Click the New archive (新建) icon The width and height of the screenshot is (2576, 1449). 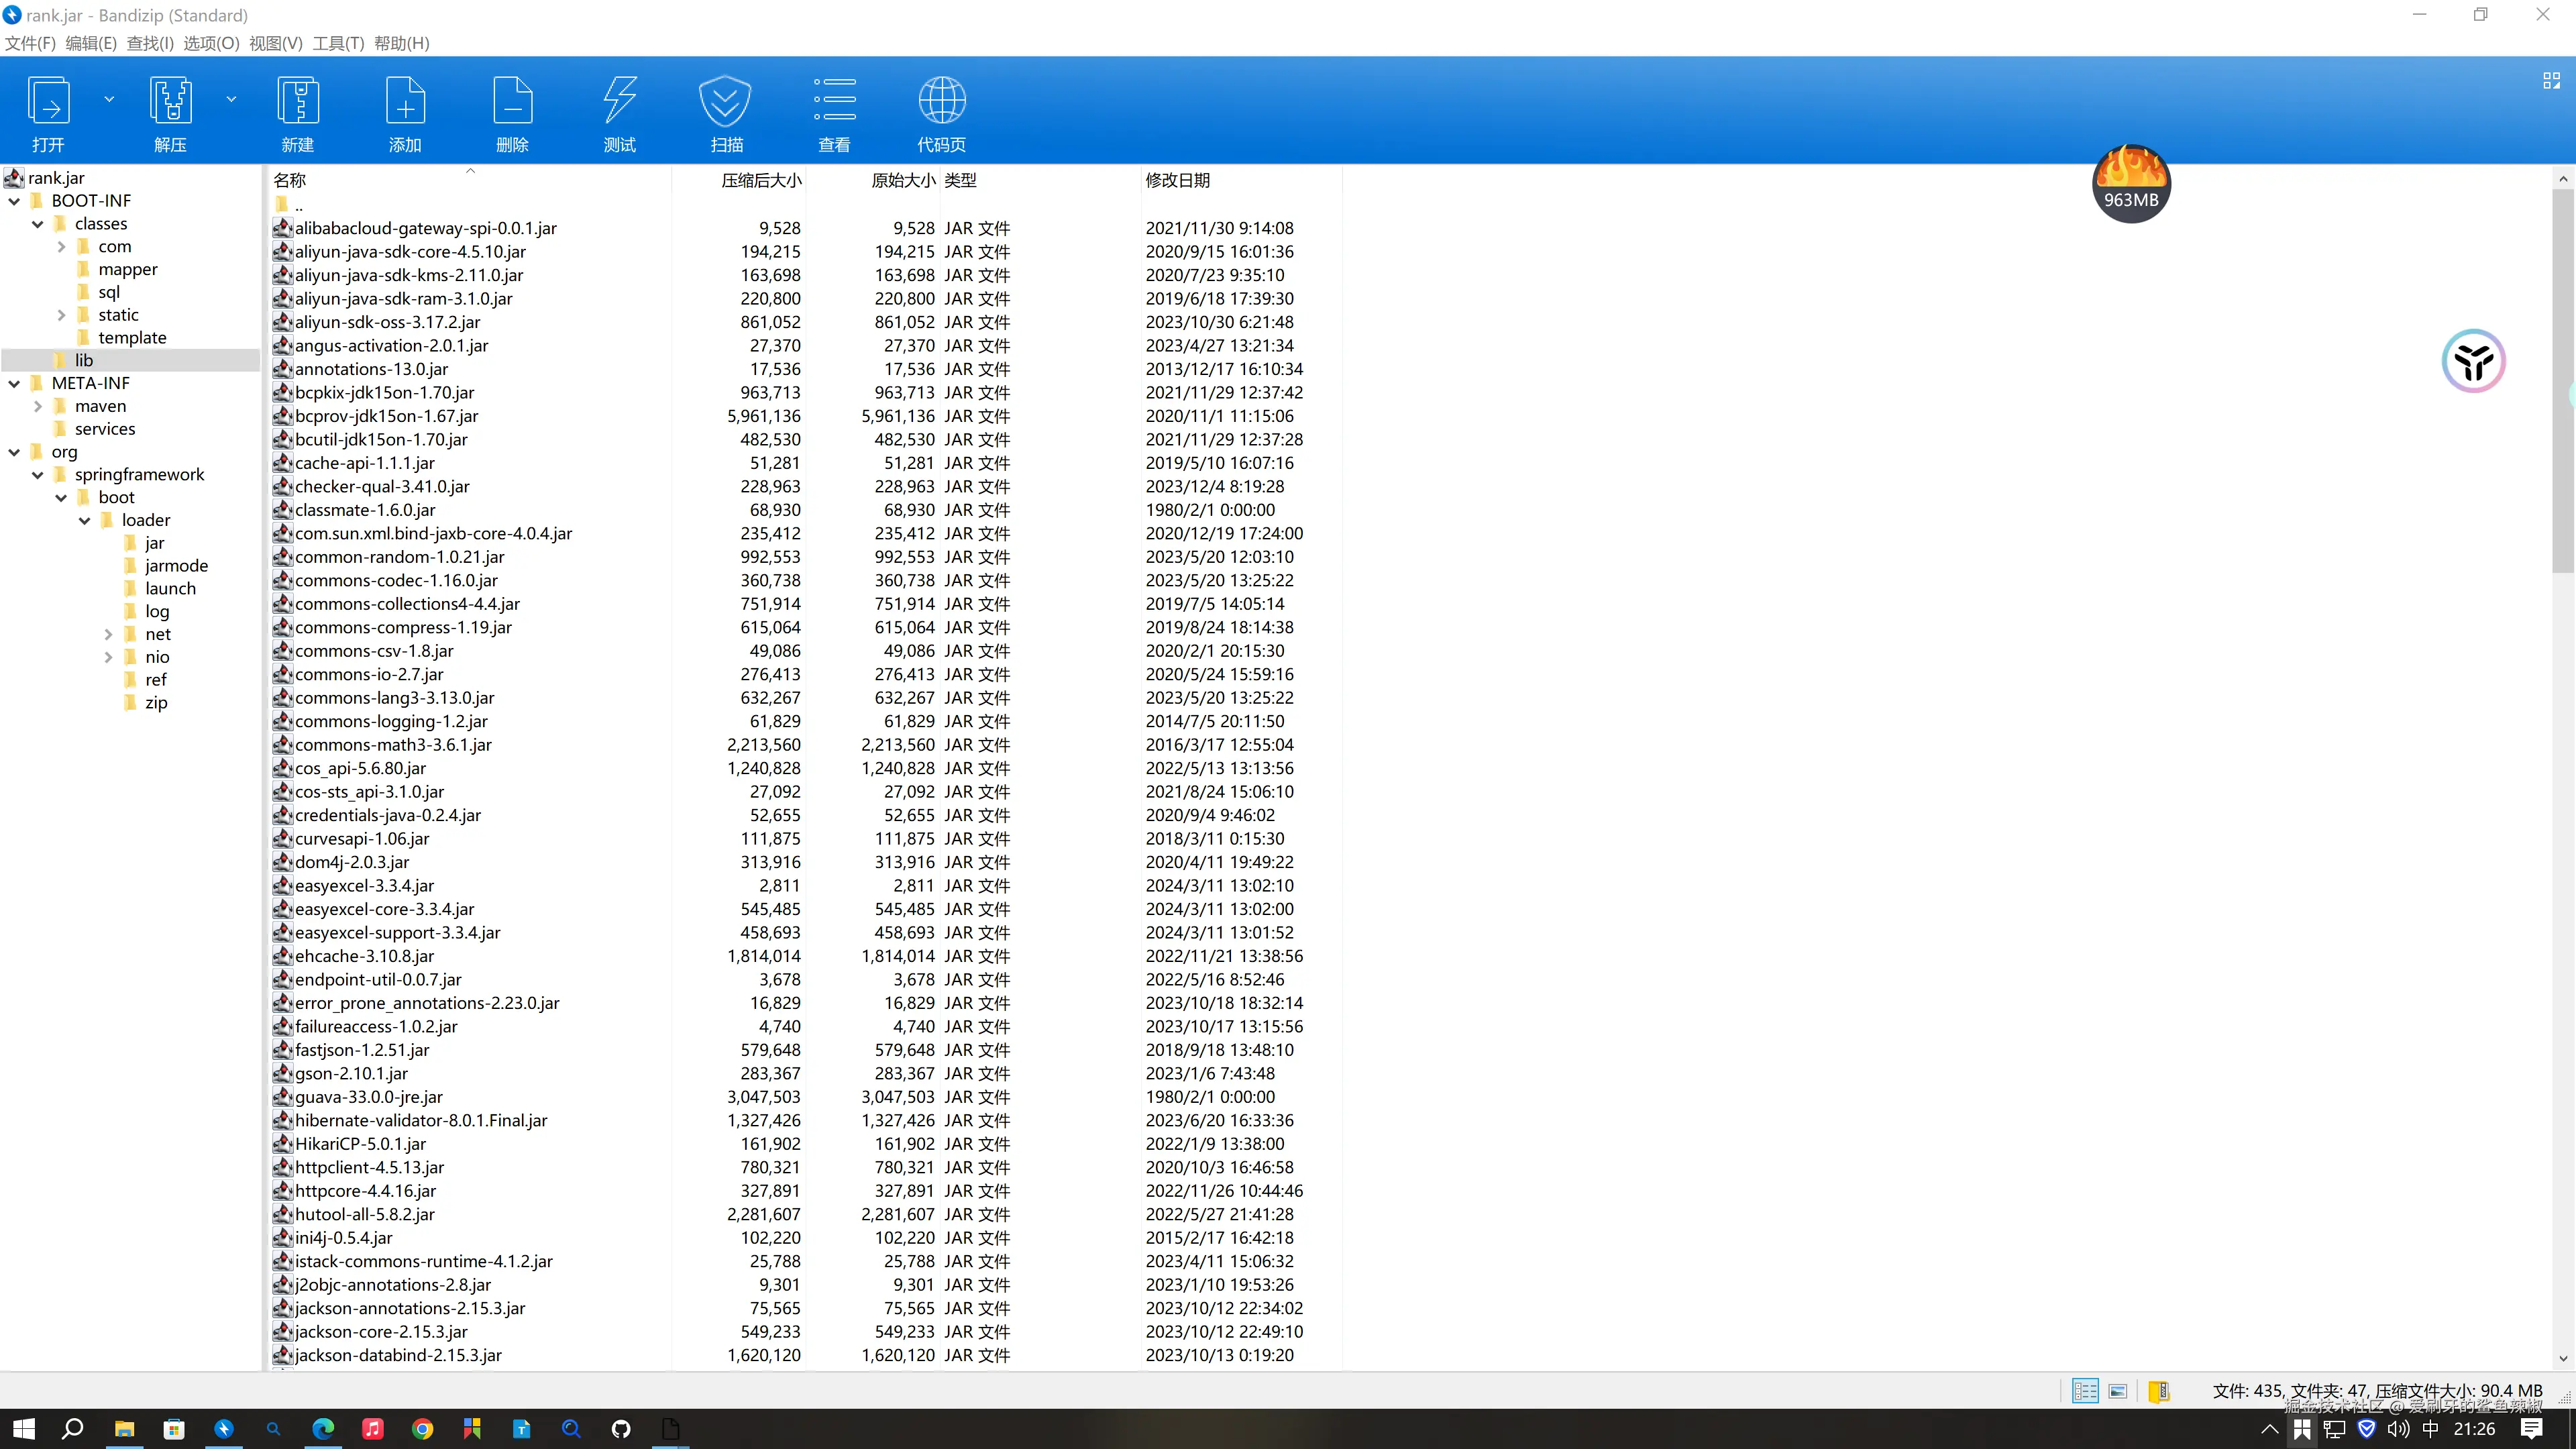297,101
